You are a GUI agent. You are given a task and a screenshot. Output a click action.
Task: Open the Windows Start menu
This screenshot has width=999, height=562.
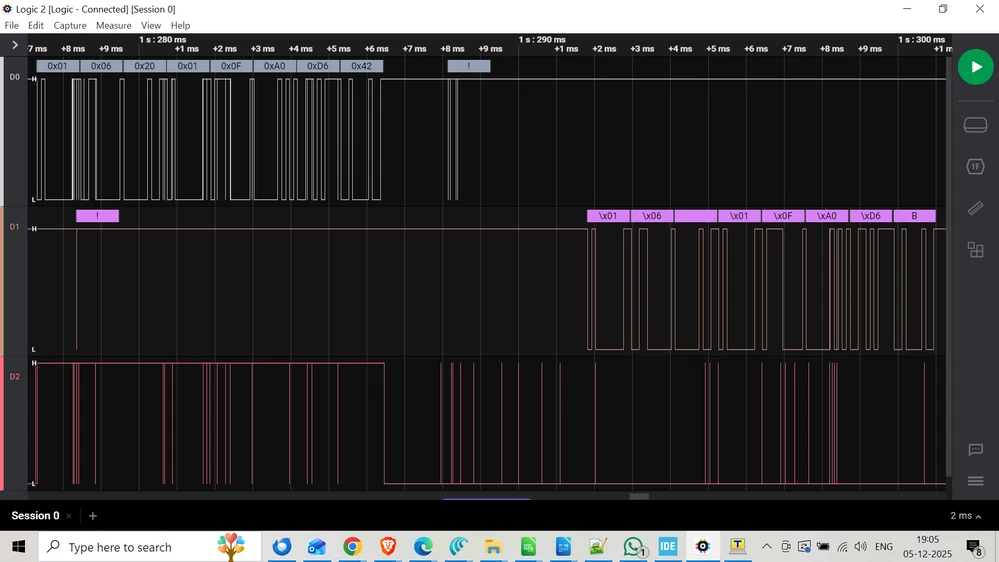pos(18,547)
